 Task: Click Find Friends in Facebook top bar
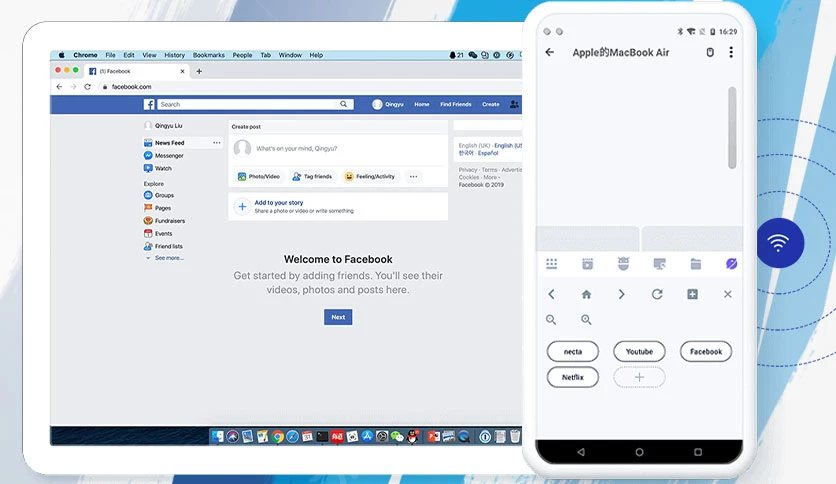(x=456, y=104)
